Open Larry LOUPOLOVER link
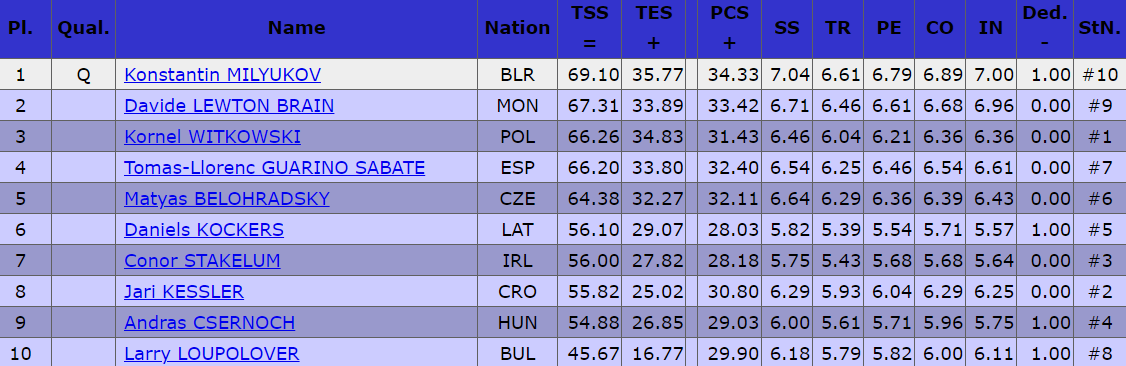The width and height of the screenshot is (1126, 366). (212, 353)
